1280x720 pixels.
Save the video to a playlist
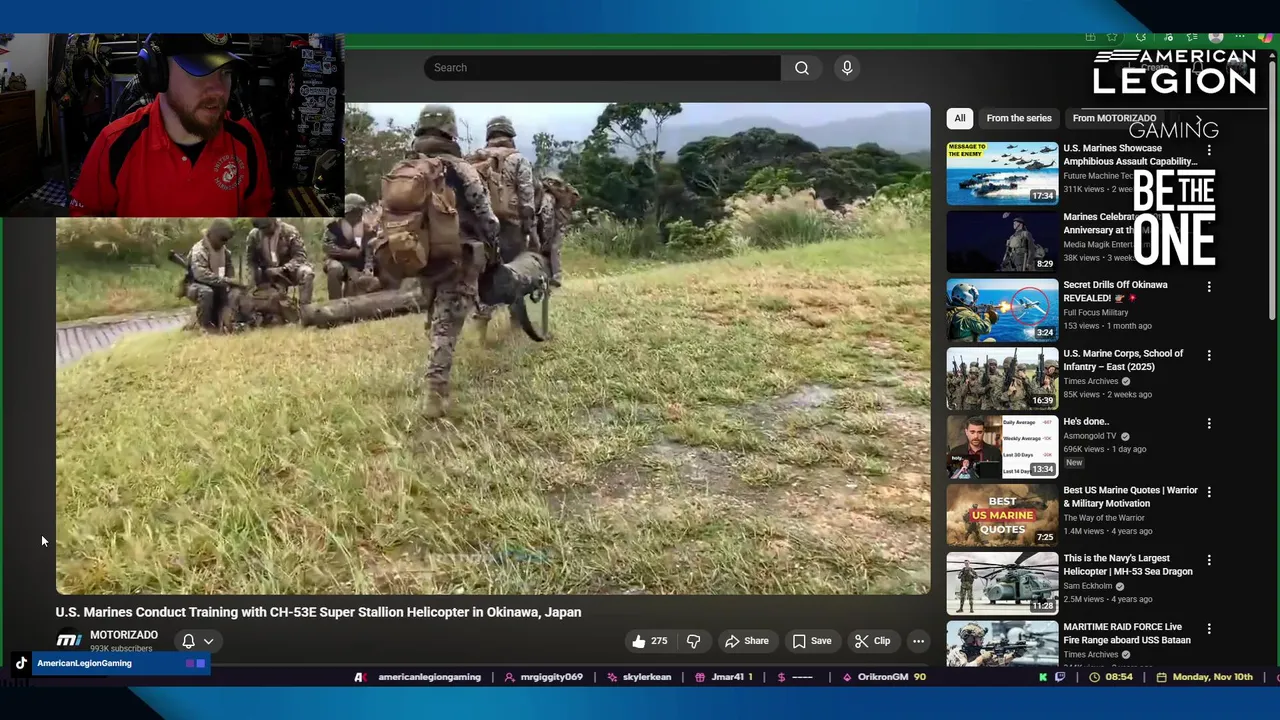coord(812,641)
